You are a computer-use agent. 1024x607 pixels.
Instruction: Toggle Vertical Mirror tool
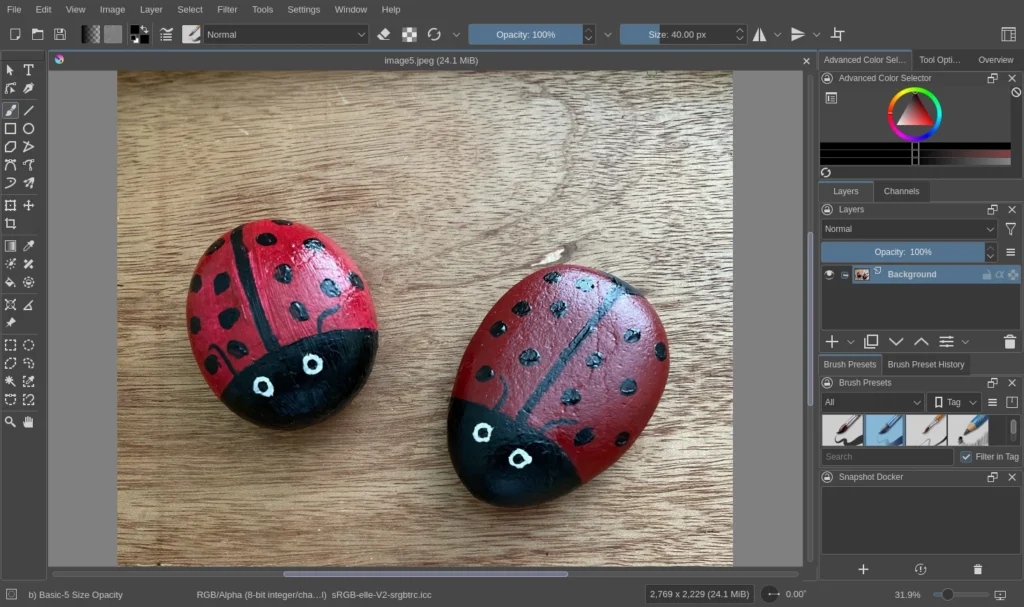(x=797, y=35)
